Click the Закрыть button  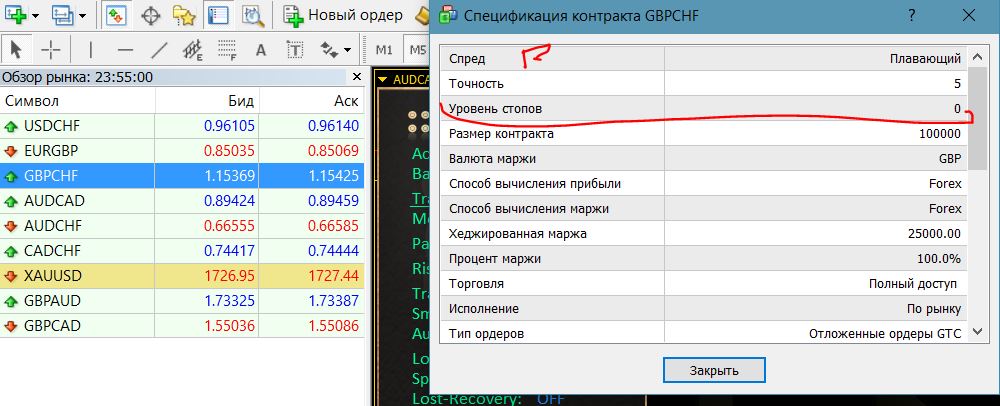[x=714, y=370]
